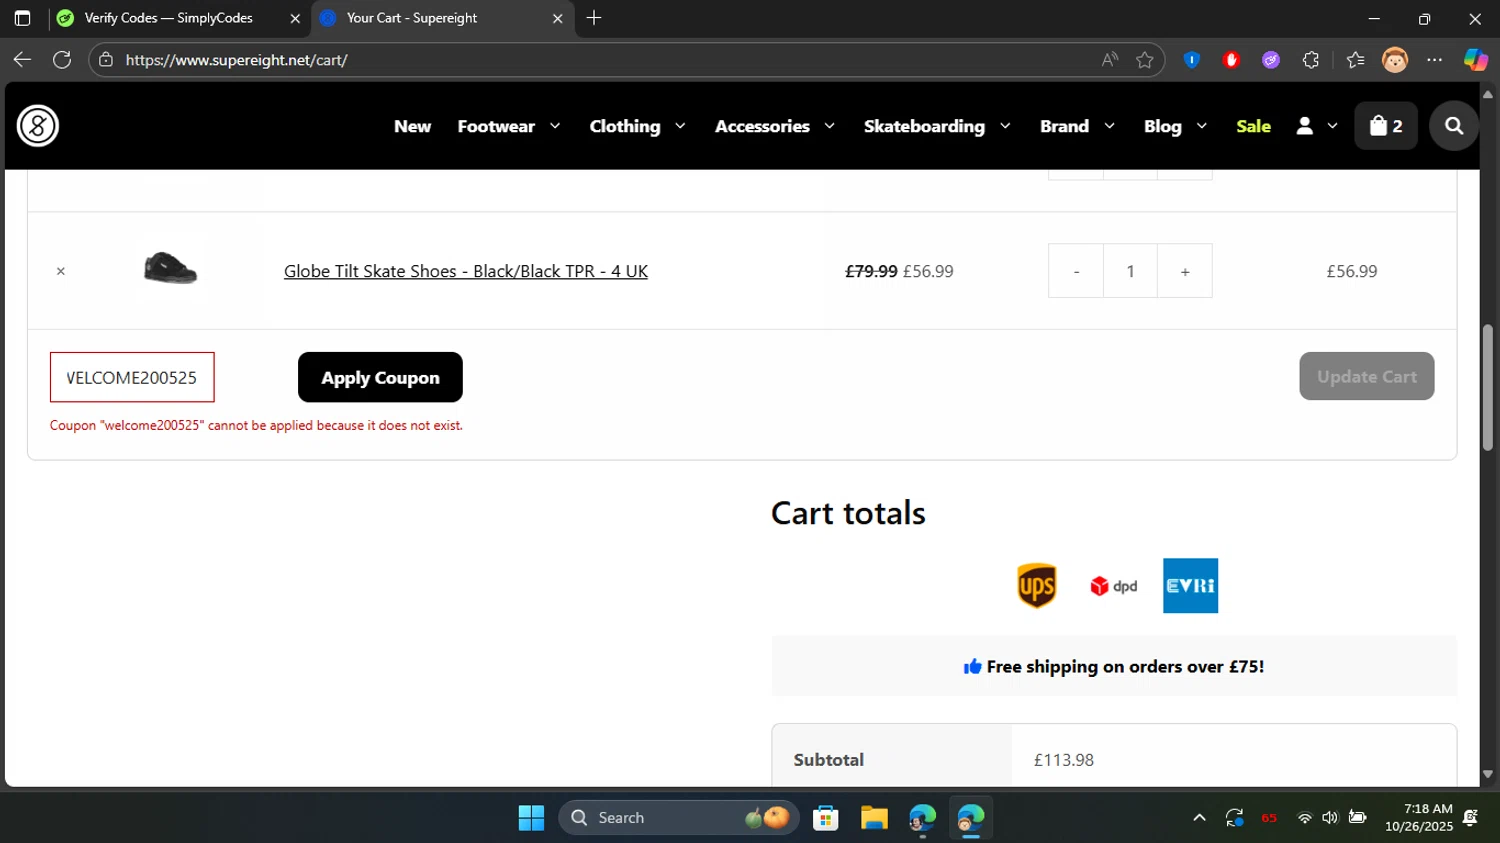This screenshot has width=1500, height=843.
Task: Go to the Sale page
Action: click(1253, 126)
